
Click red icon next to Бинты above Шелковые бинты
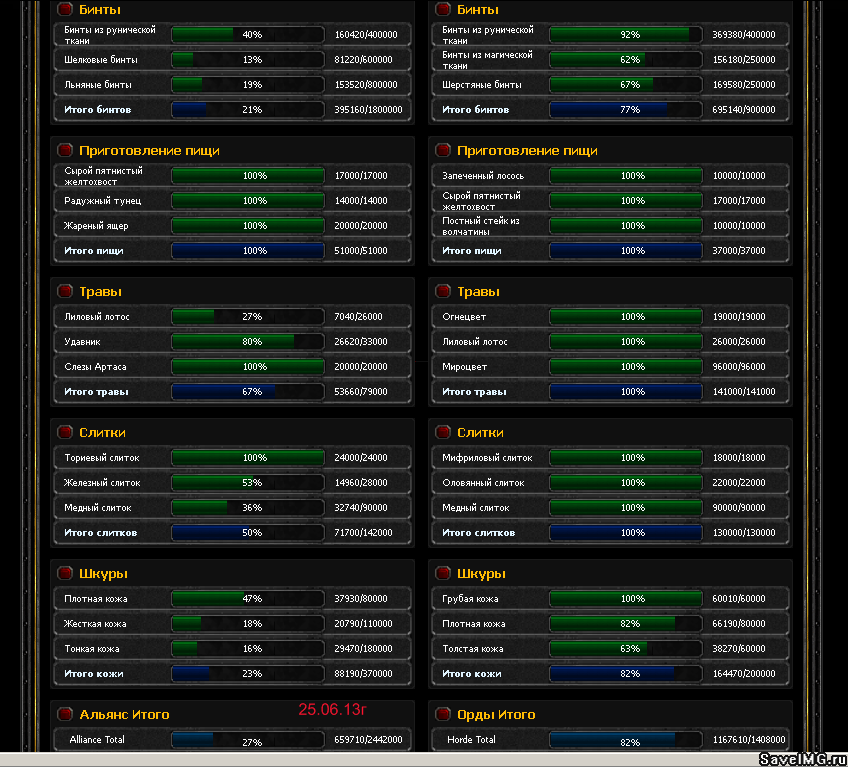65,9
